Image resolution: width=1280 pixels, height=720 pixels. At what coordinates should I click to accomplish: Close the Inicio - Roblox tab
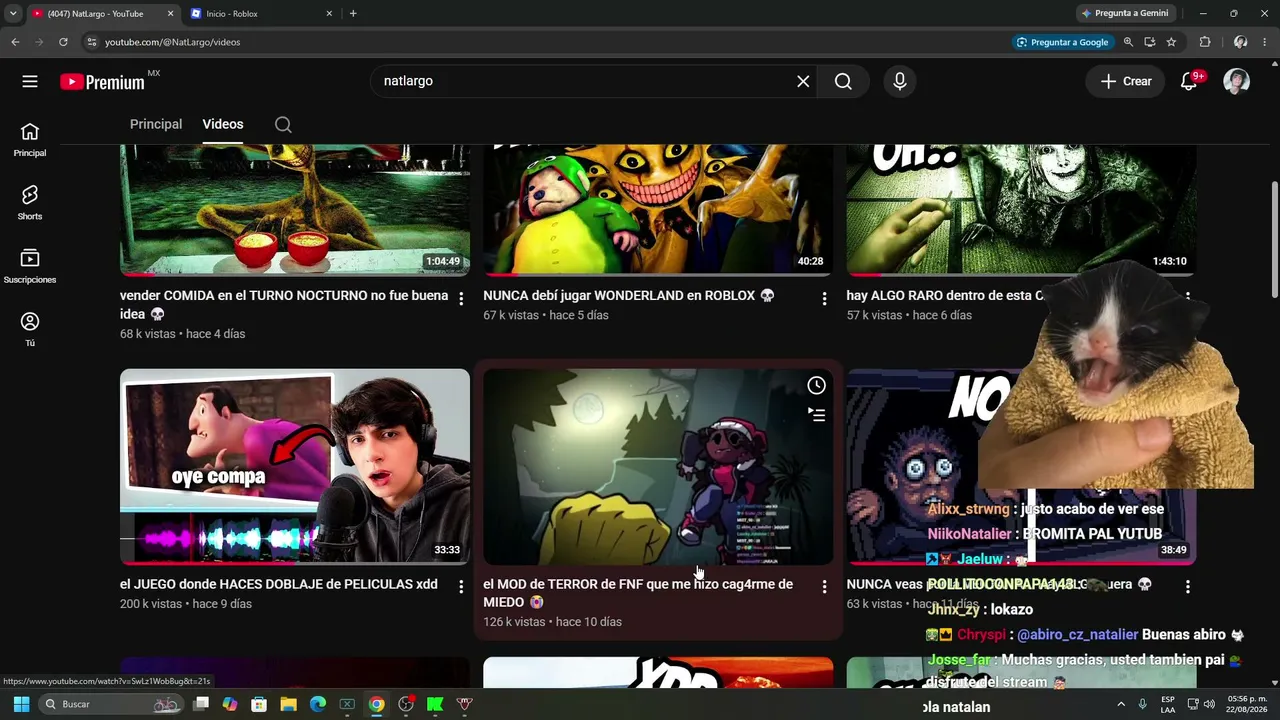(329, 14)
